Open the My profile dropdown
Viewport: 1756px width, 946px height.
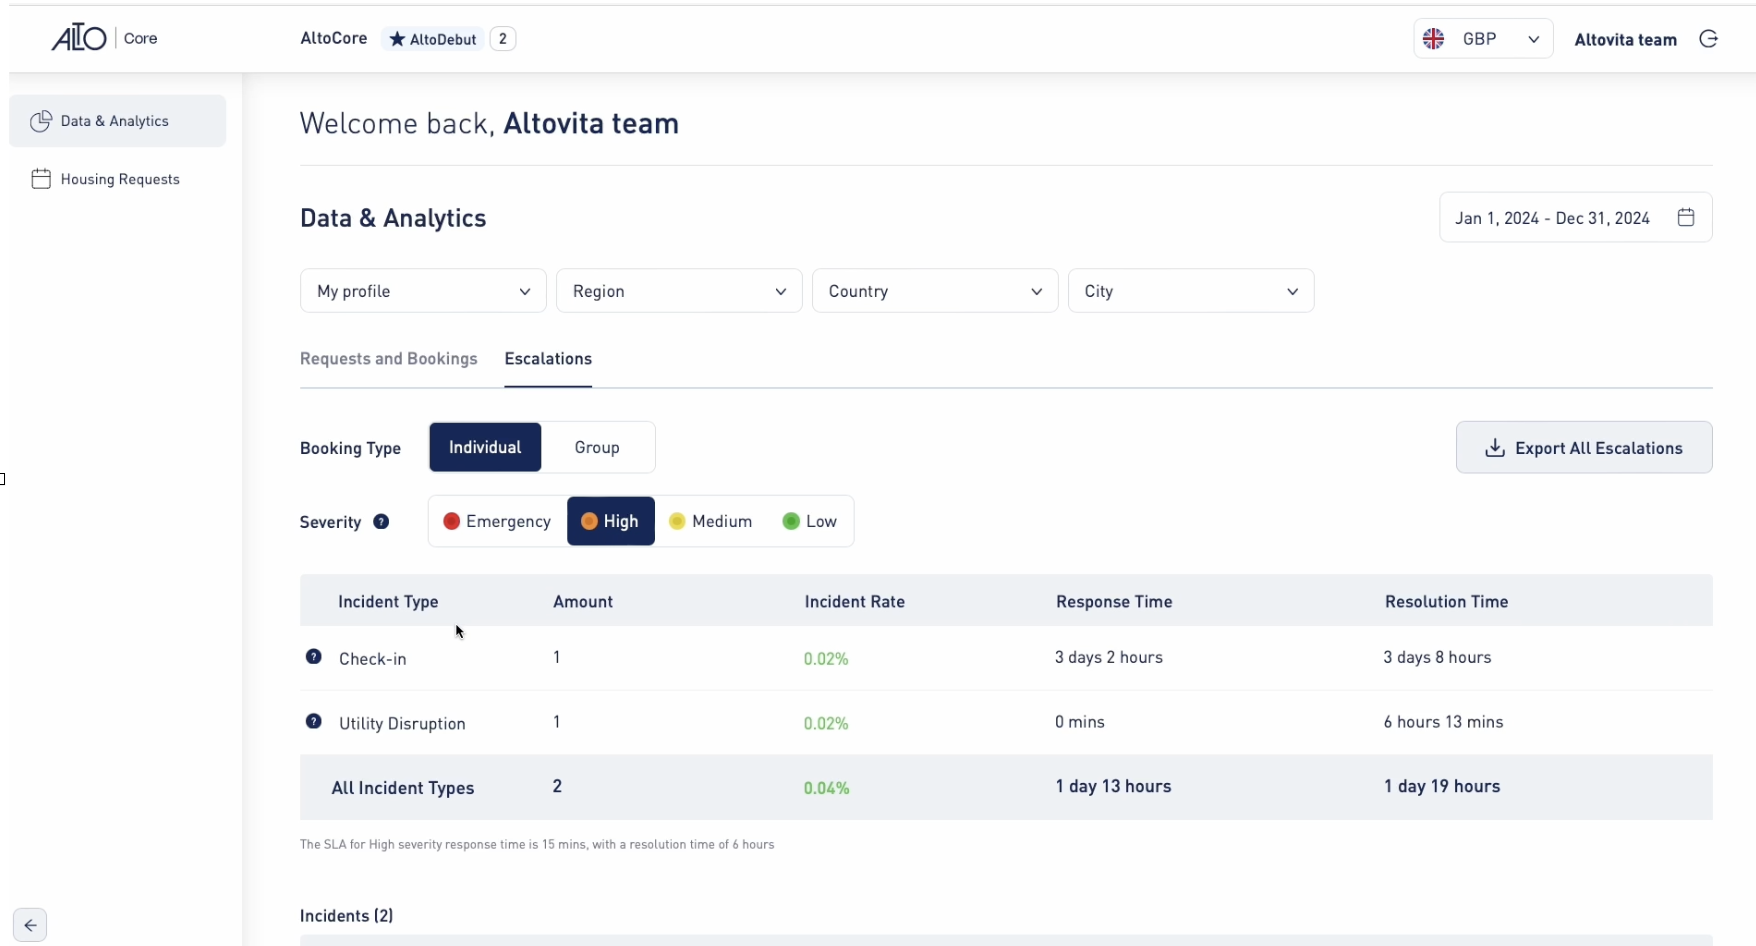pos(423,291)
